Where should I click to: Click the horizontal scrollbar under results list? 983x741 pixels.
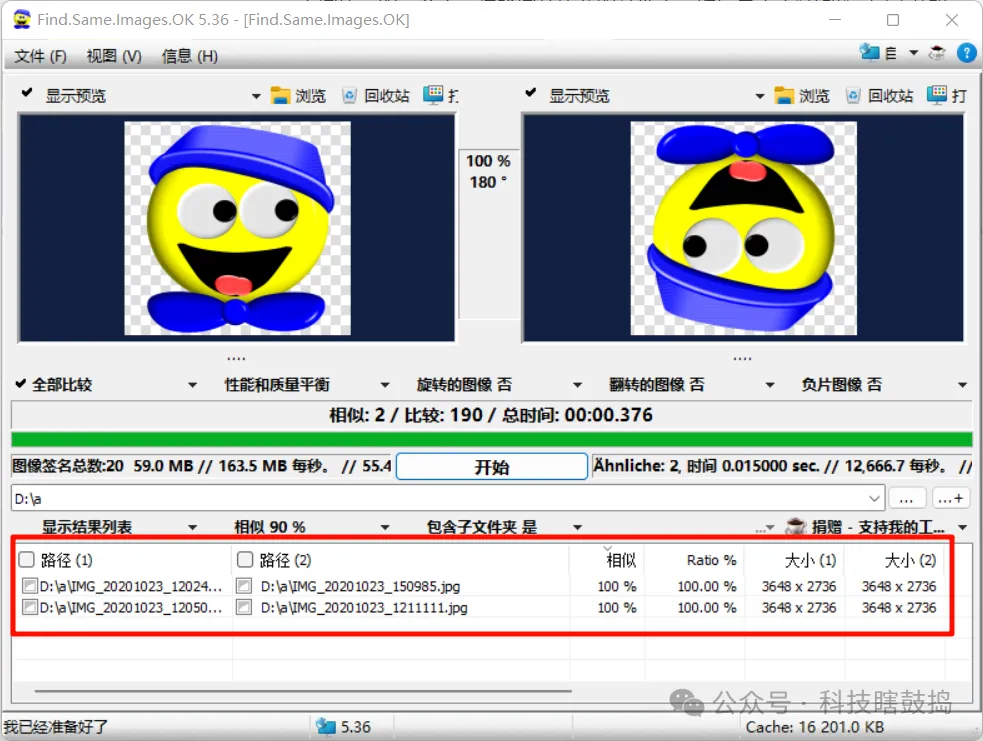pos(303,691)
